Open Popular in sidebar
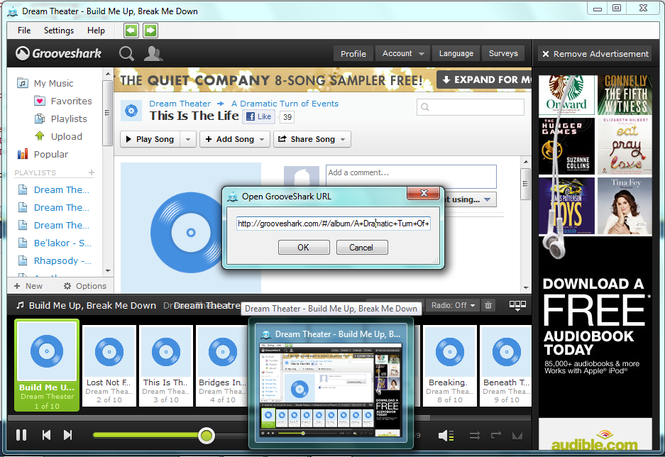 pyautogui.click(x=42, y=154)
